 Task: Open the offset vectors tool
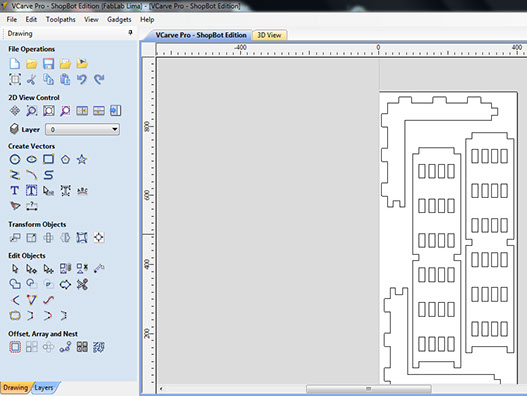(15, 347)
